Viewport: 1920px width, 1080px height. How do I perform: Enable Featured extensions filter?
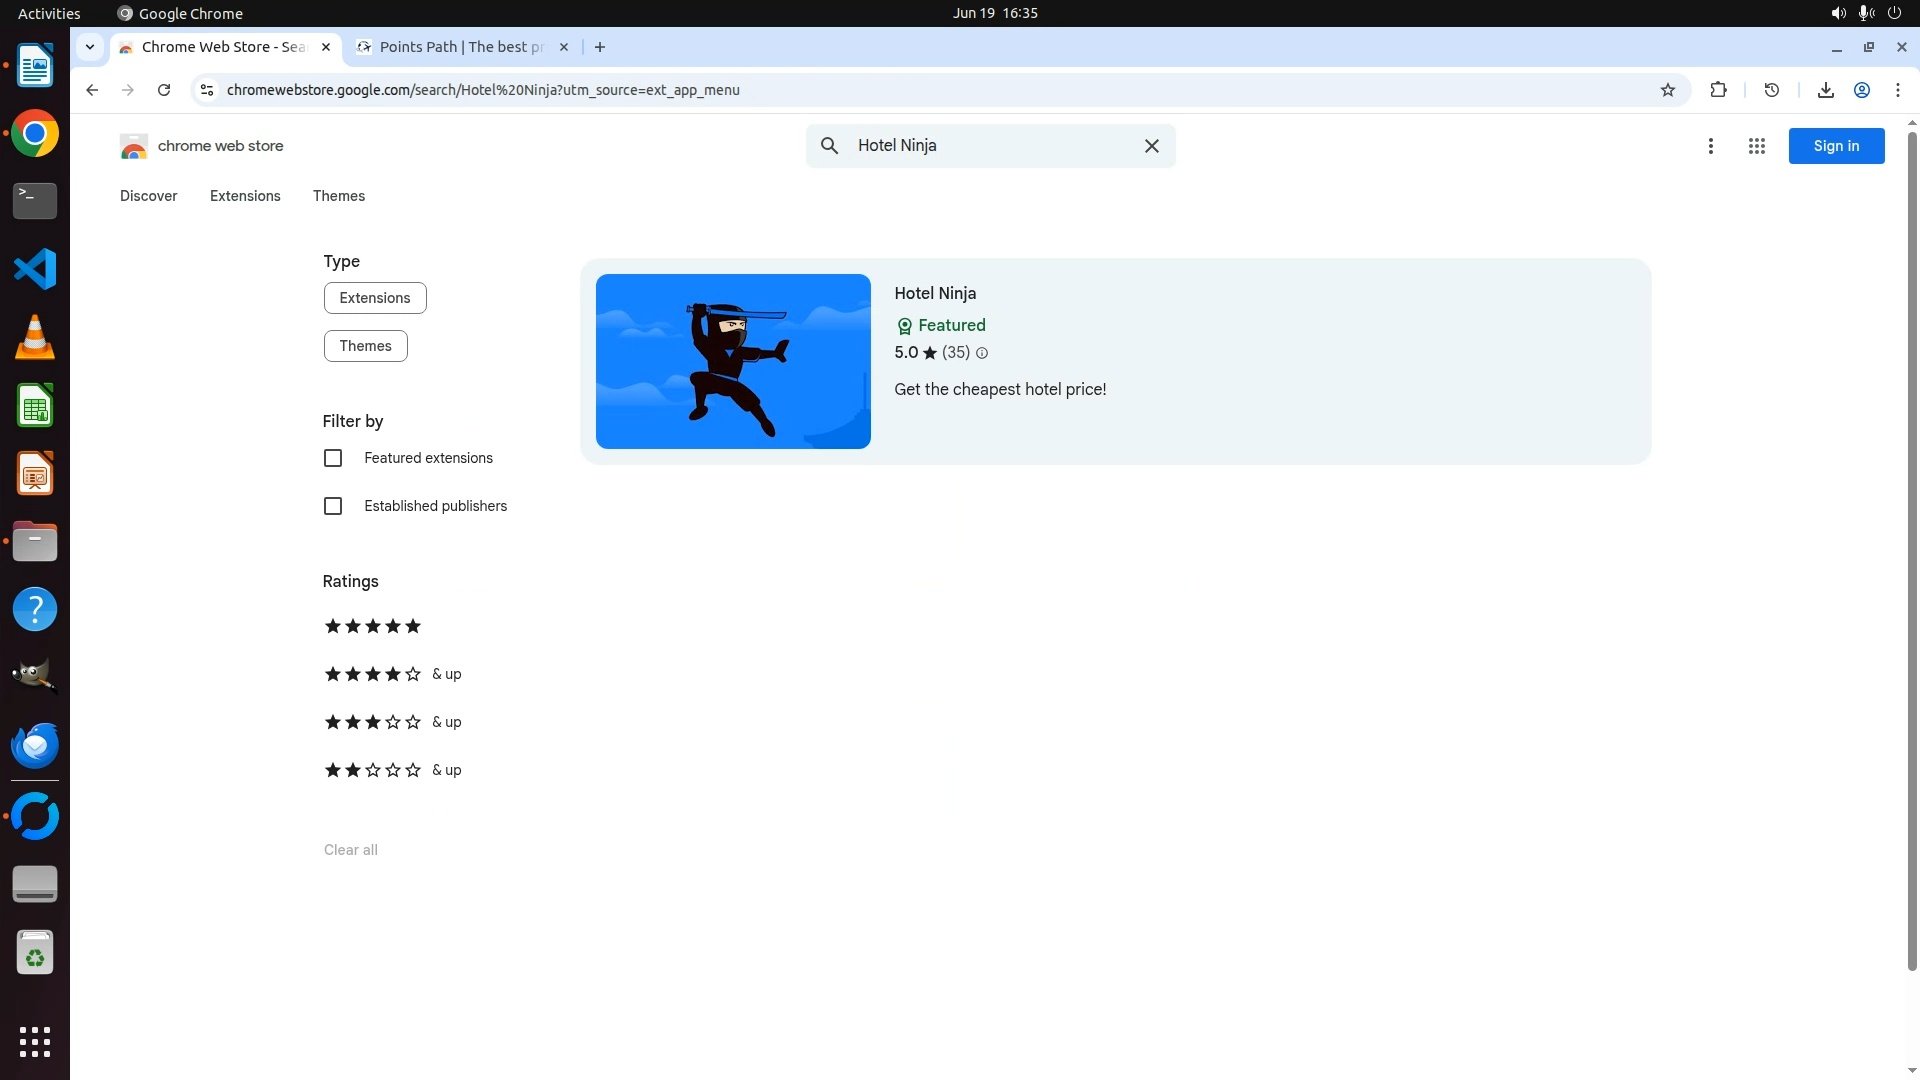333,458
